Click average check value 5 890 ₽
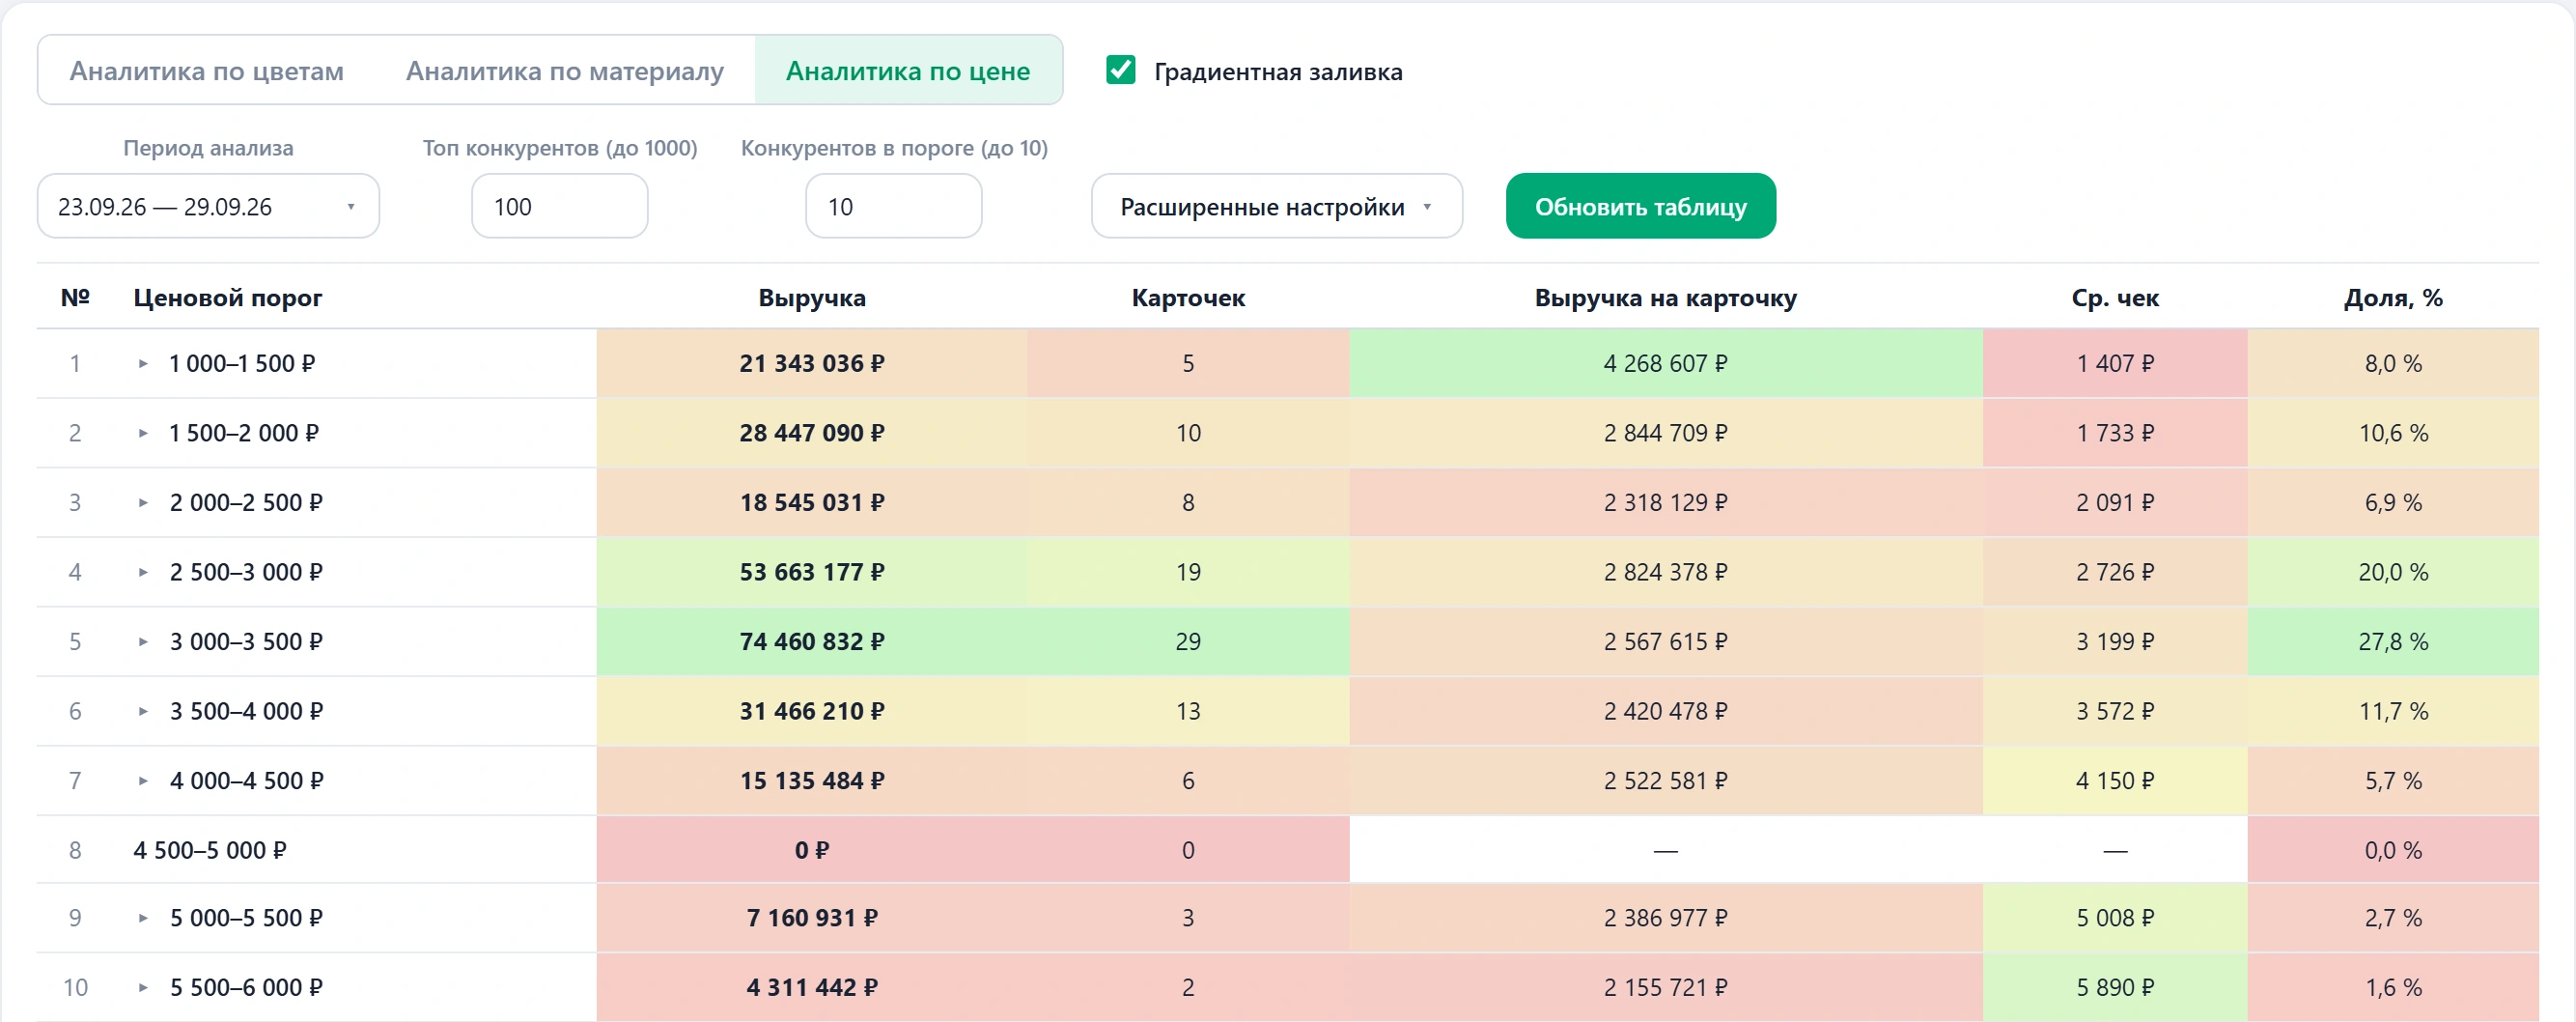This screenshot has height=1022, width=2576. tap(2115, 988)
